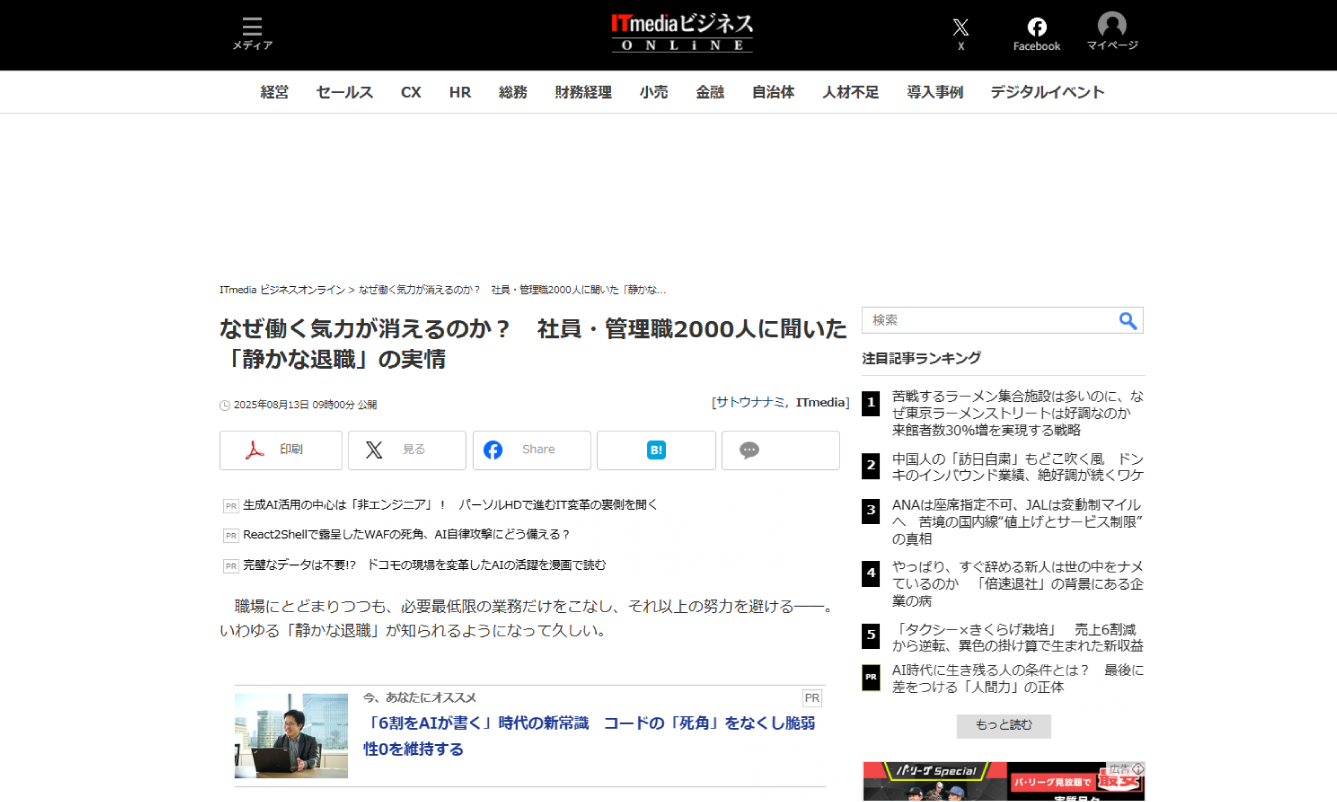Go to the デジタルイベント menu item
Image resolution: width=1337 pixels, height=802 pixels.
1047,92
